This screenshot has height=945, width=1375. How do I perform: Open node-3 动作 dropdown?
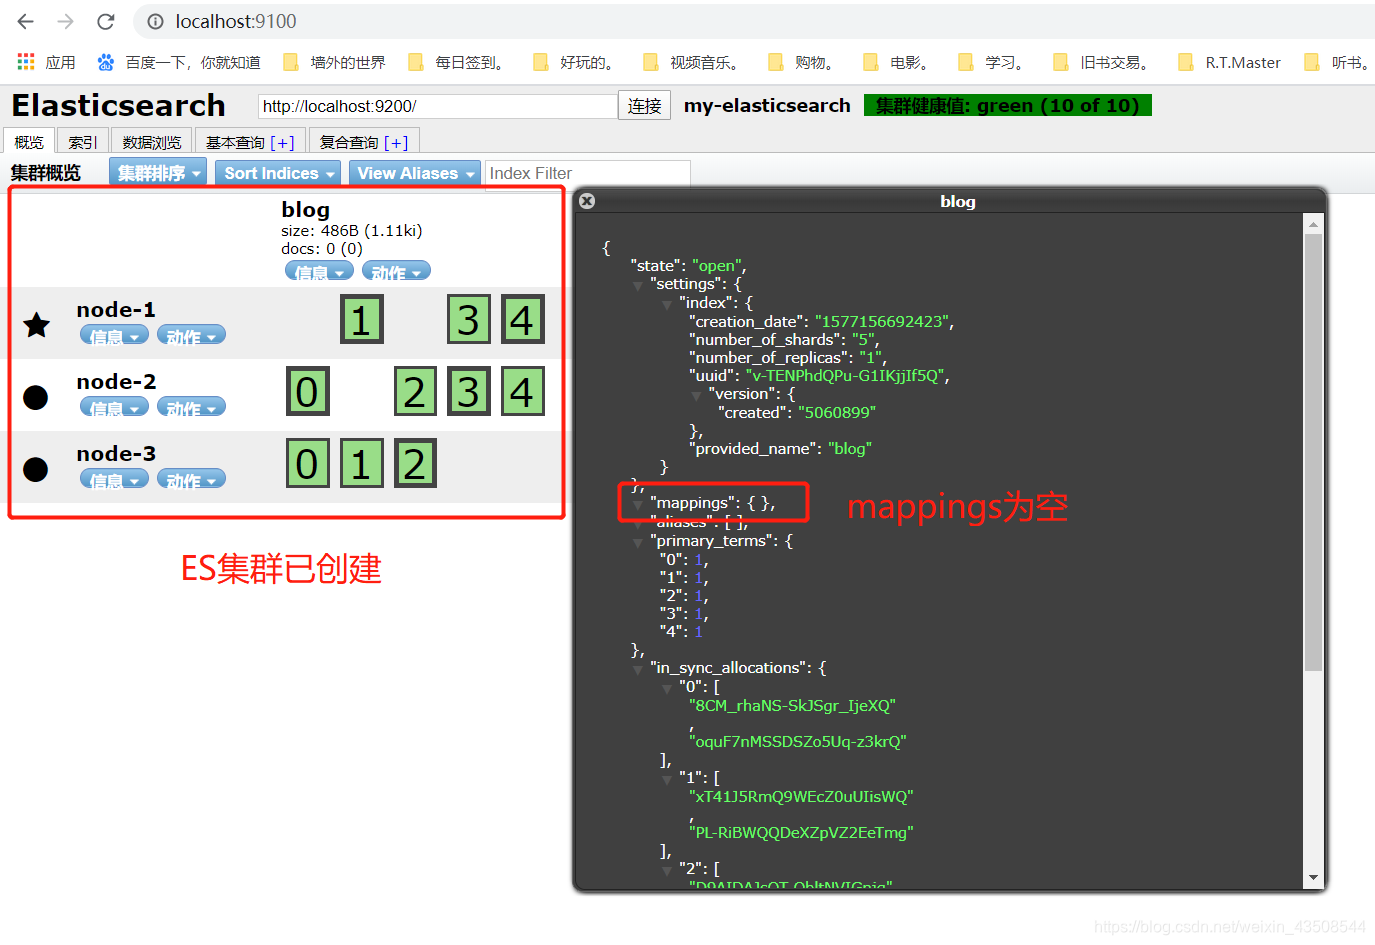(191, 479)
